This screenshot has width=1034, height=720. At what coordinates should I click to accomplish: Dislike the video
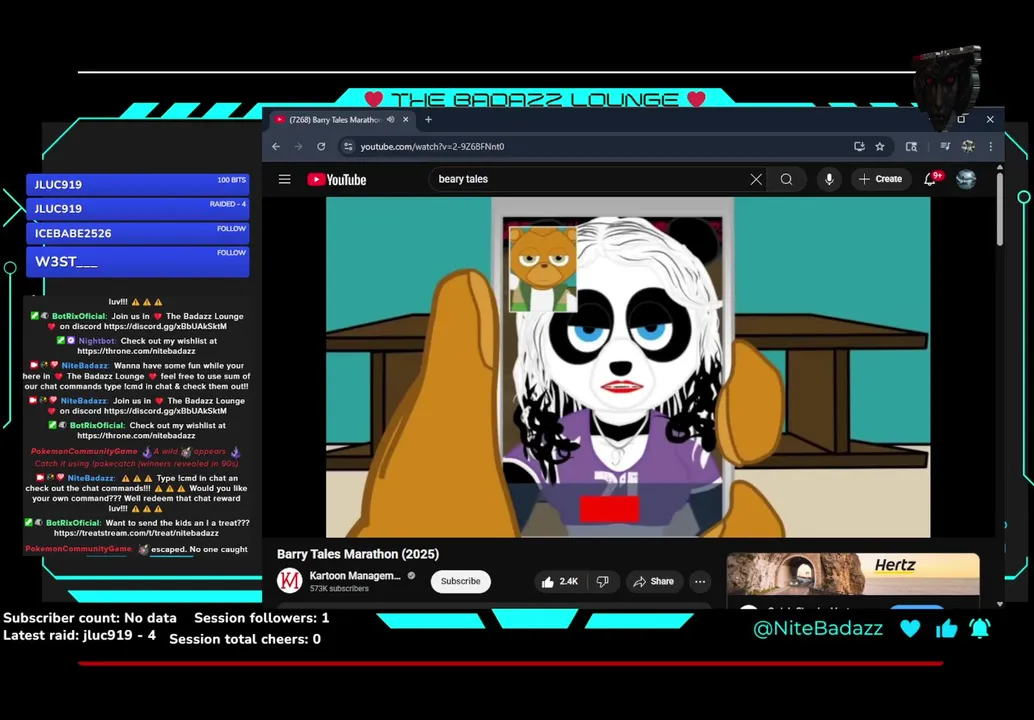coord(602,582)
